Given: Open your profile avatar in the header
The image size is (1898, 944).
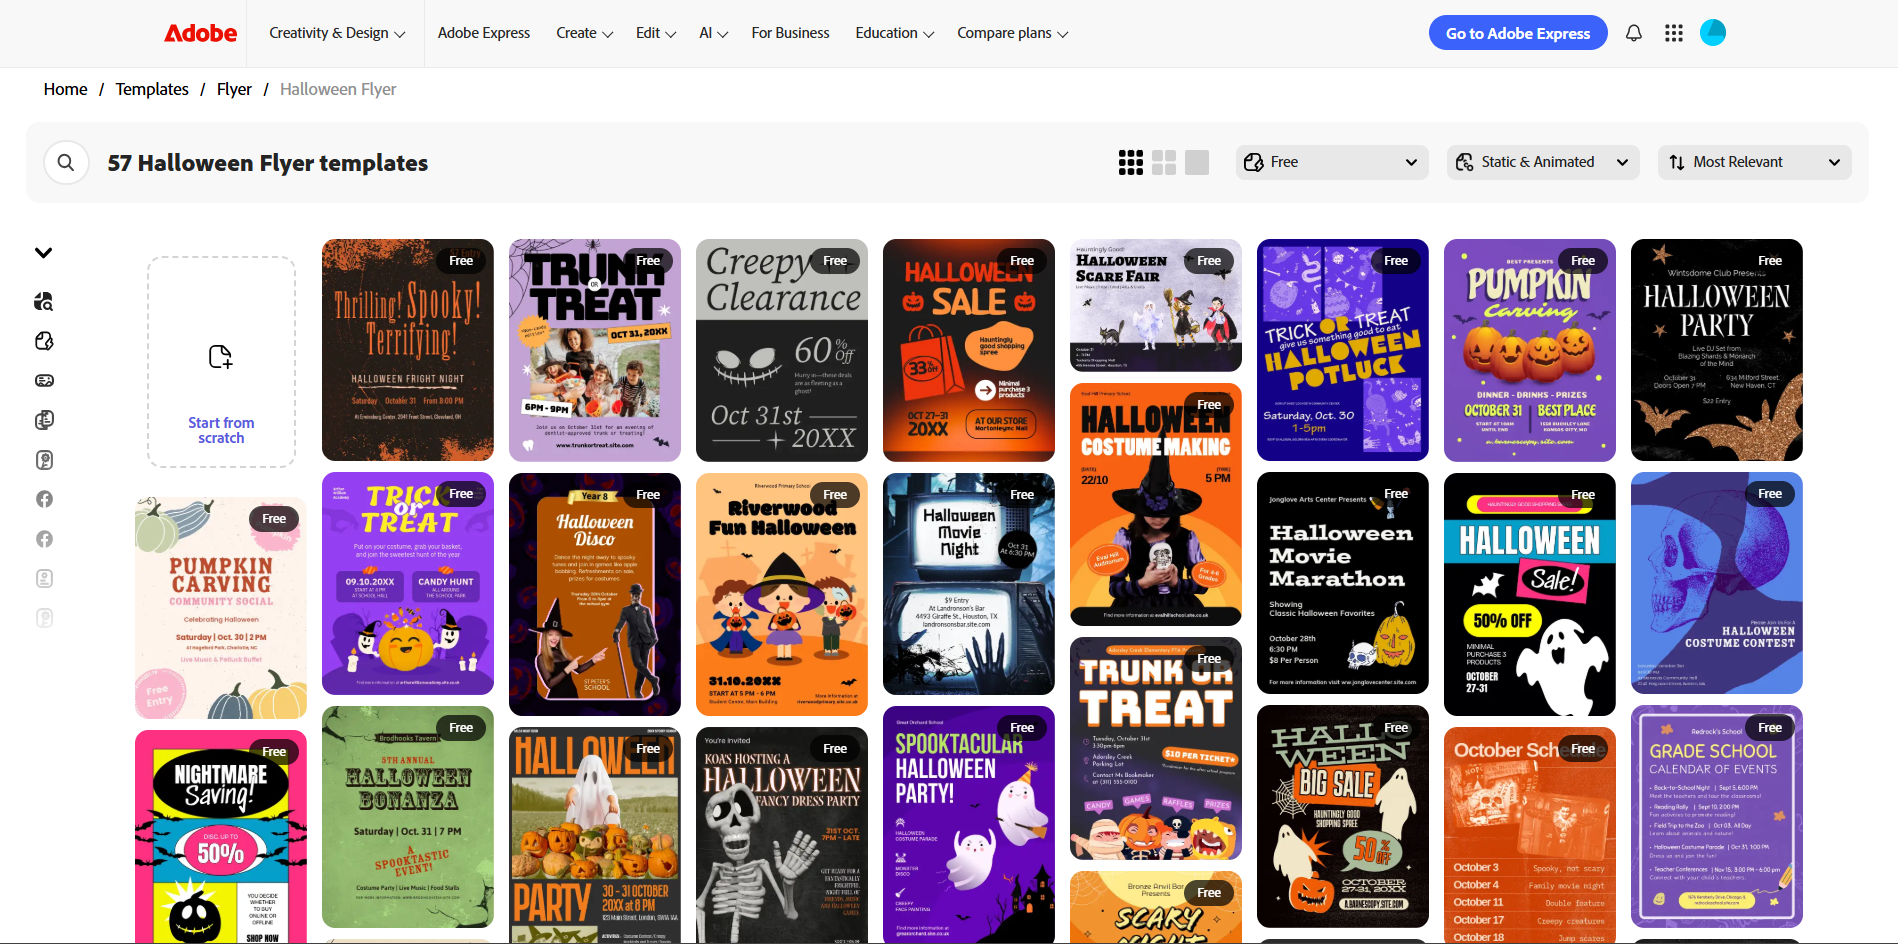Looking at the screenshot, I should pyautogui.click(x=1713, y=32).
